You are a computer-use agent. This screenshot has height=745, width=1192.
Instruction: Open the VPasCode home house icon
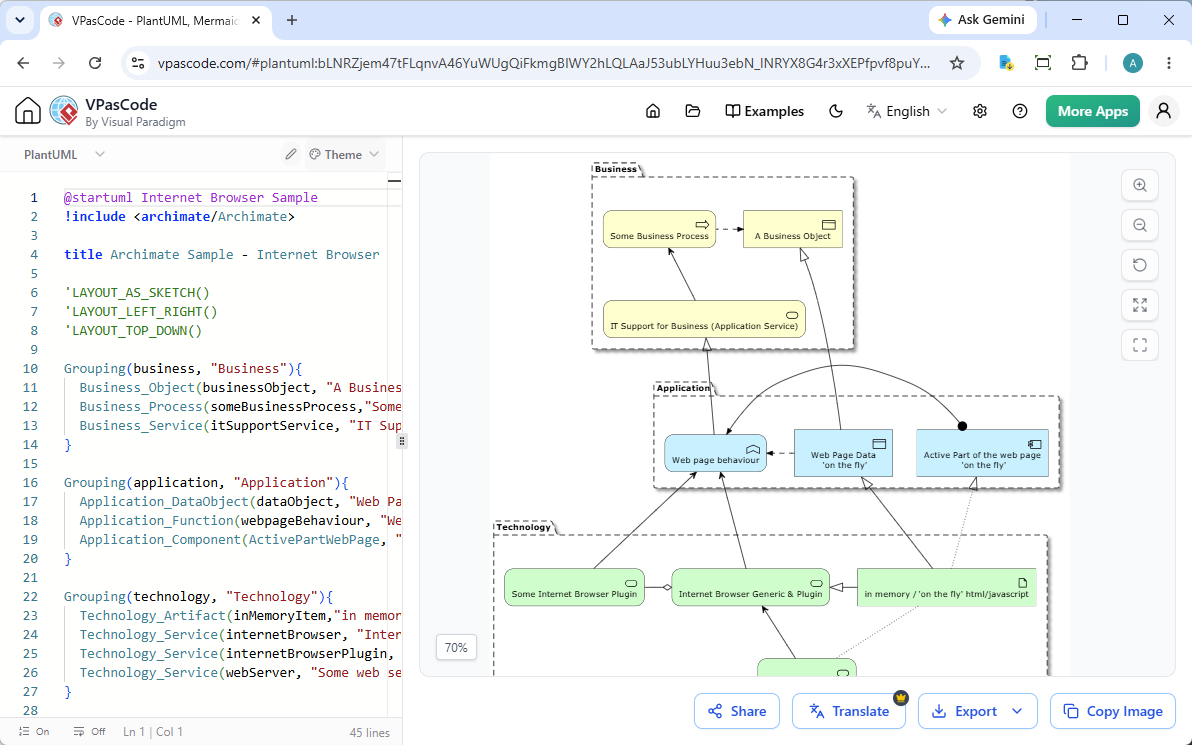(27, 111)
